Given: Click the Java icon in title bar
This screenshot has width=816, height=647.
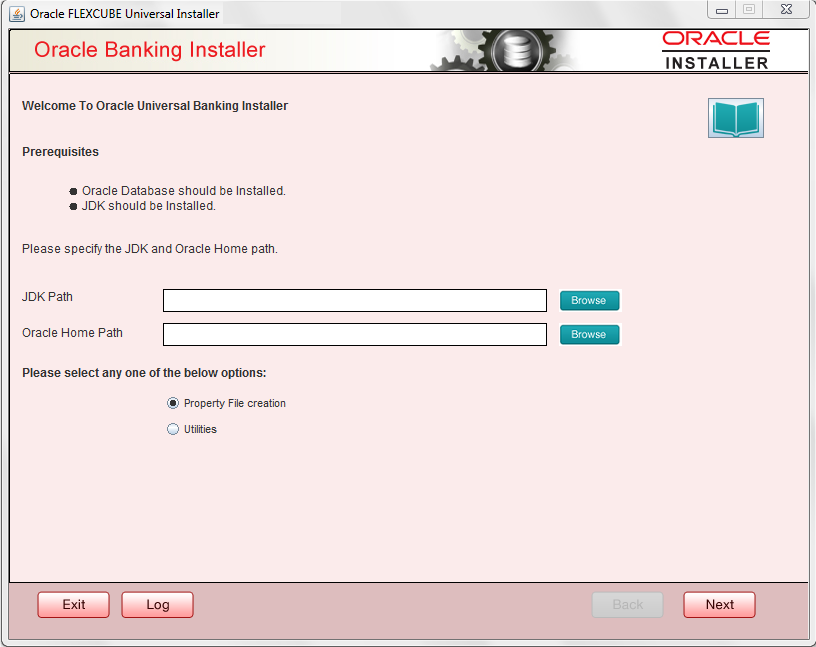Looking at the screenshot, I should (x=17, y=14).
